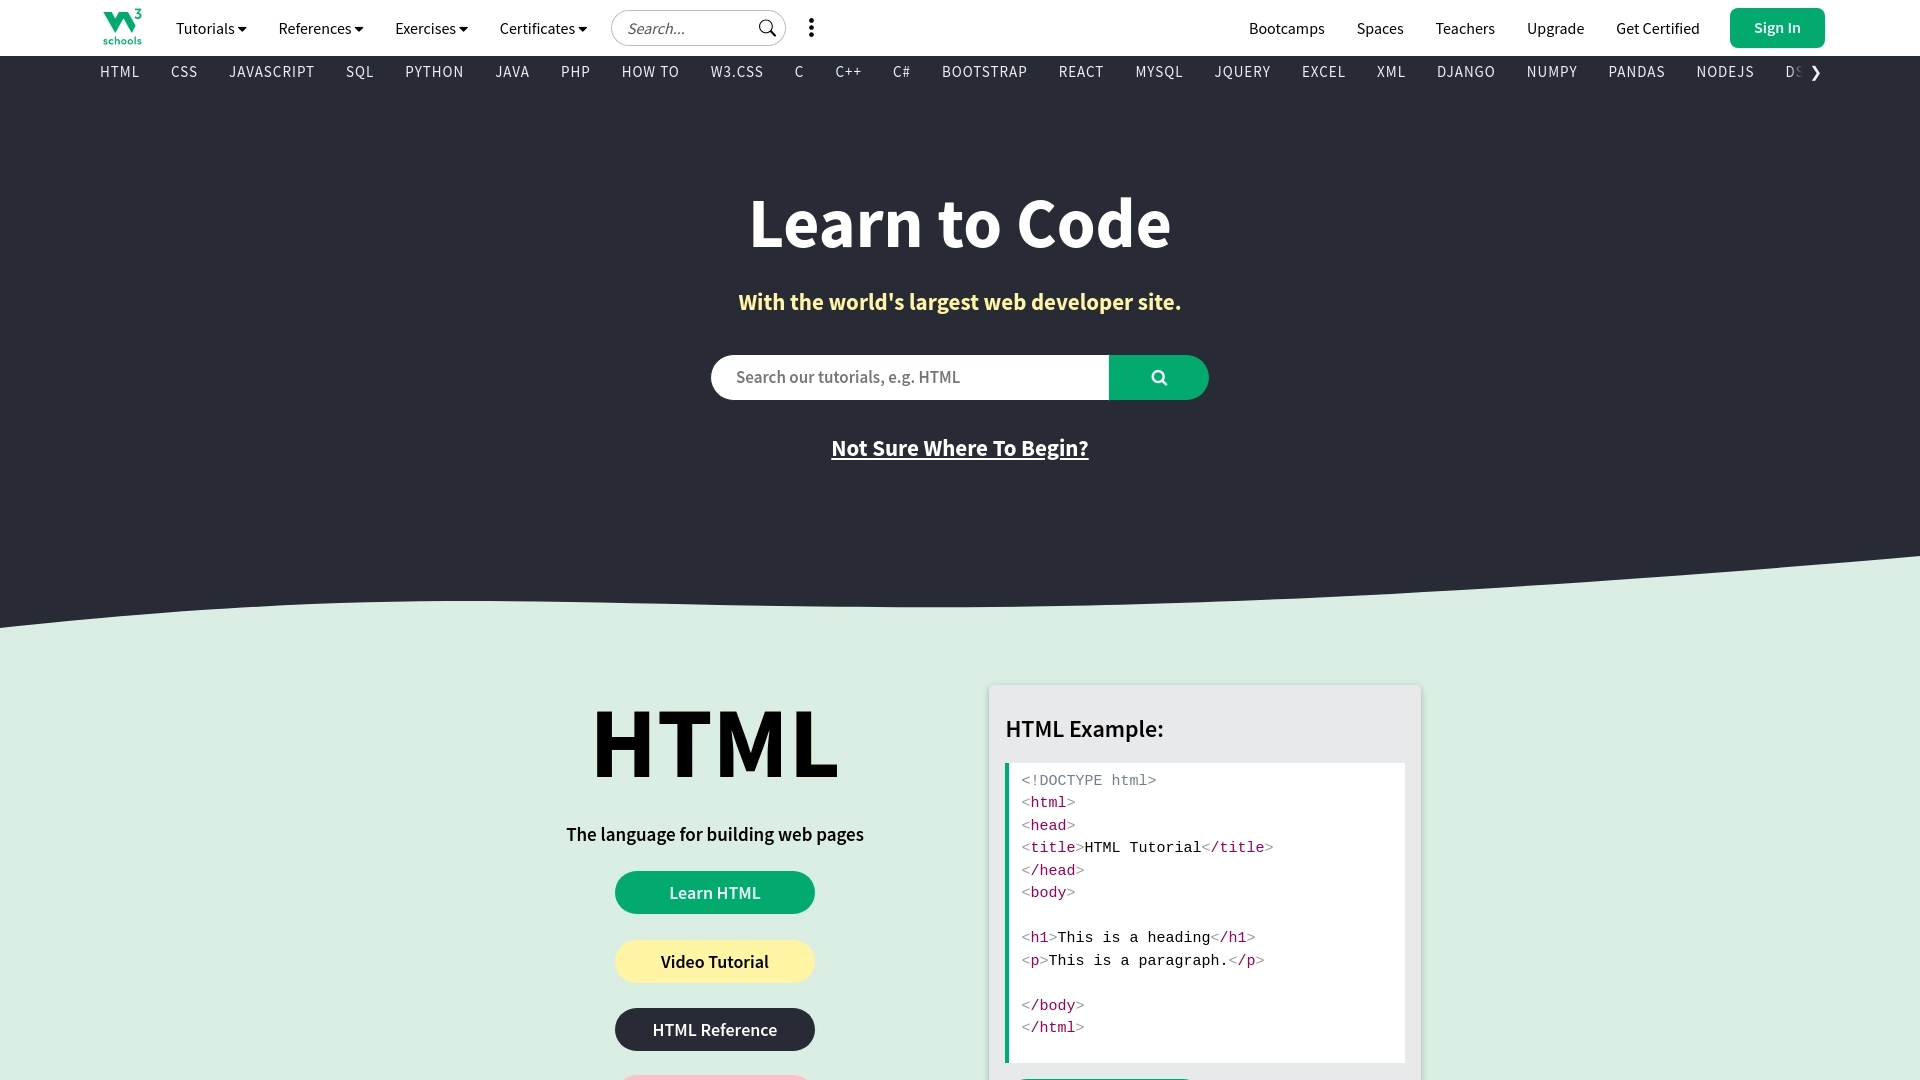1920x1080 pixels.
Task: Click the green hero search button
Action: [1158, 377]
